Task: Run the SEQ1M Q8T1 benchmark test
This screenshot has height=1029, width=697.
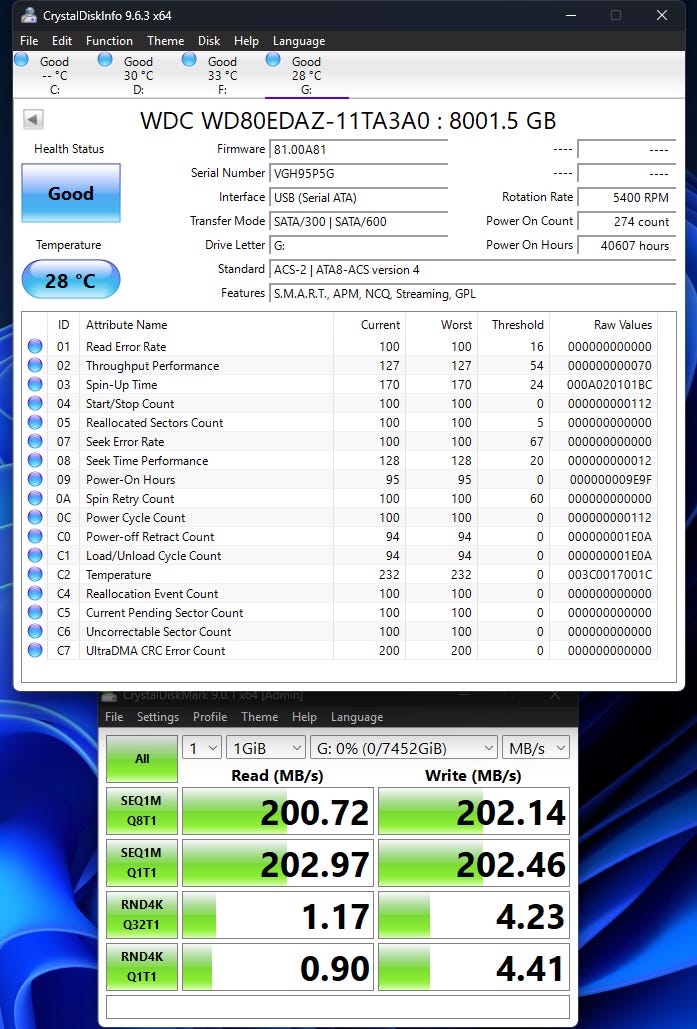Action: 142,811
